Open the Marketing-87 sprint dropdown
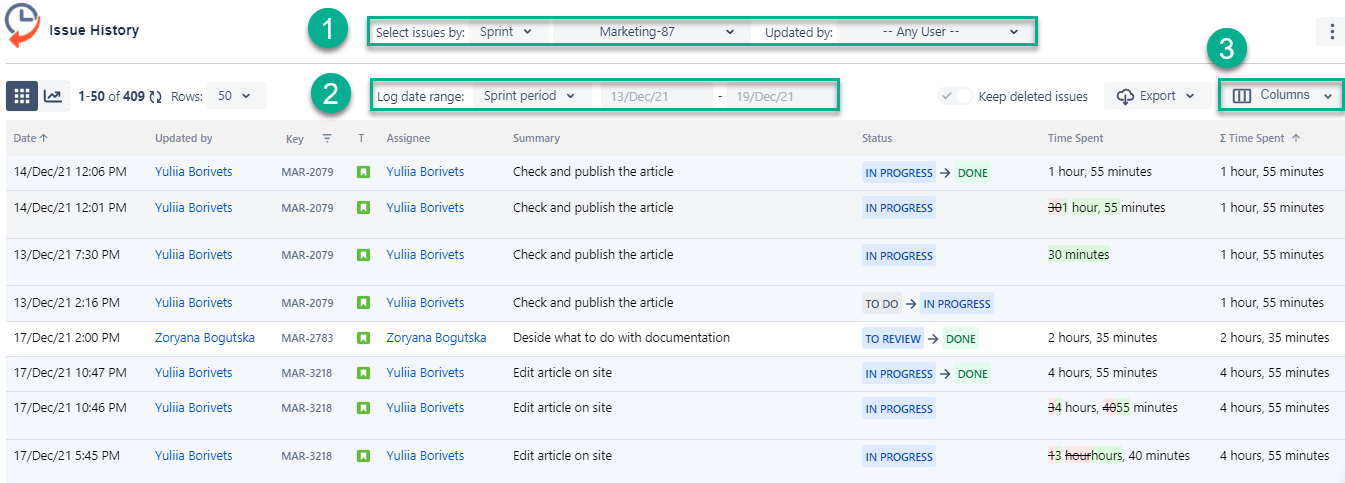 (x=649, y=32)
